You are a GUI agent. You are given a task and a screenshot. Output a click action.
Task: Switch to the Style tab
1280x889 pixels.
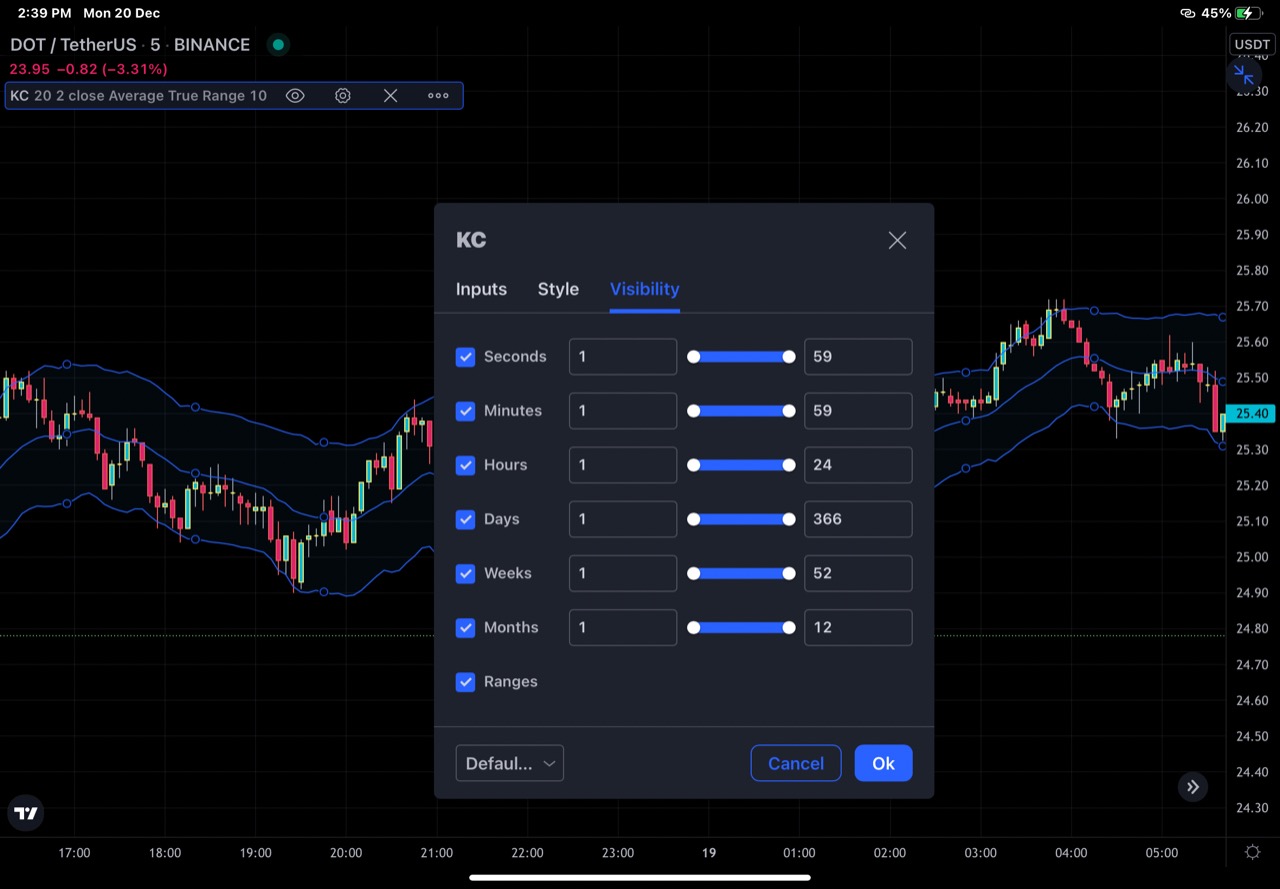(558, 289)
